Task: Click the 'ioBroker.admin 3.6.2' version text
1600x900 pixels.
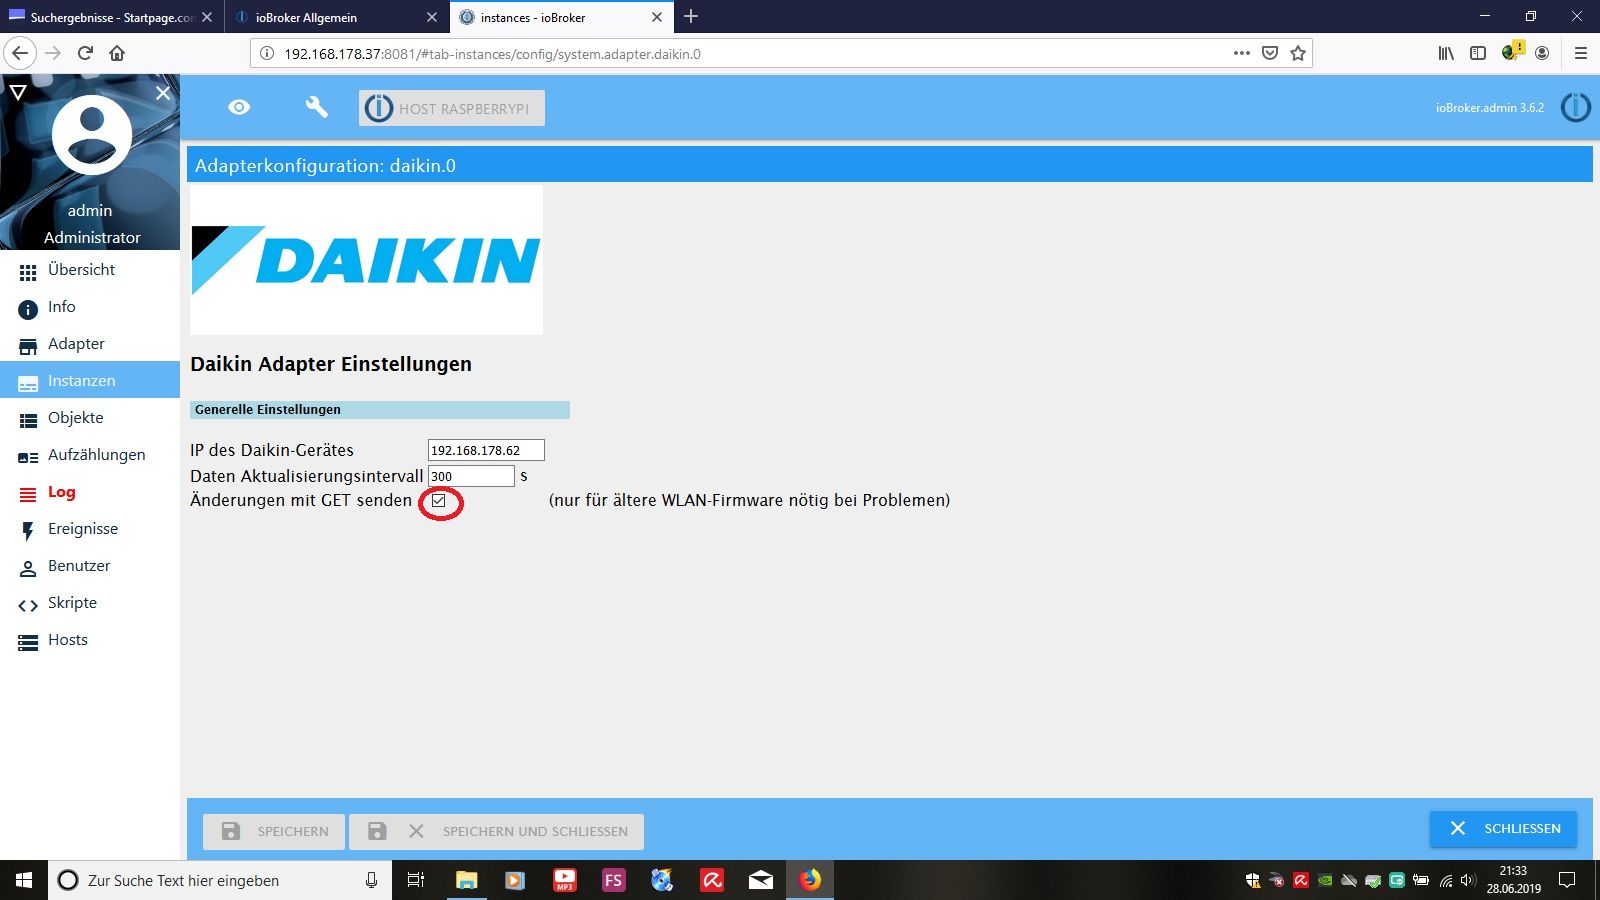Action: pyautogui.click(x=1490, y=108)
